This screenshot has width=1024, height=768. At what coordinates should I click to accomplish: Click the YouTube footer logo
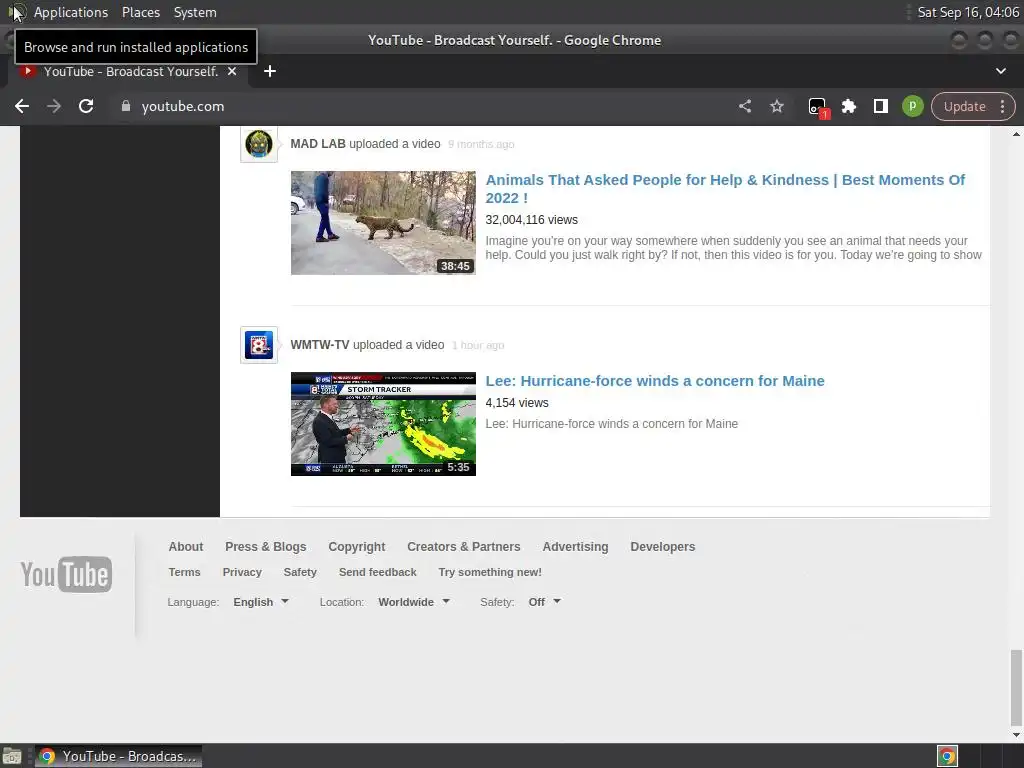(66, 574)
